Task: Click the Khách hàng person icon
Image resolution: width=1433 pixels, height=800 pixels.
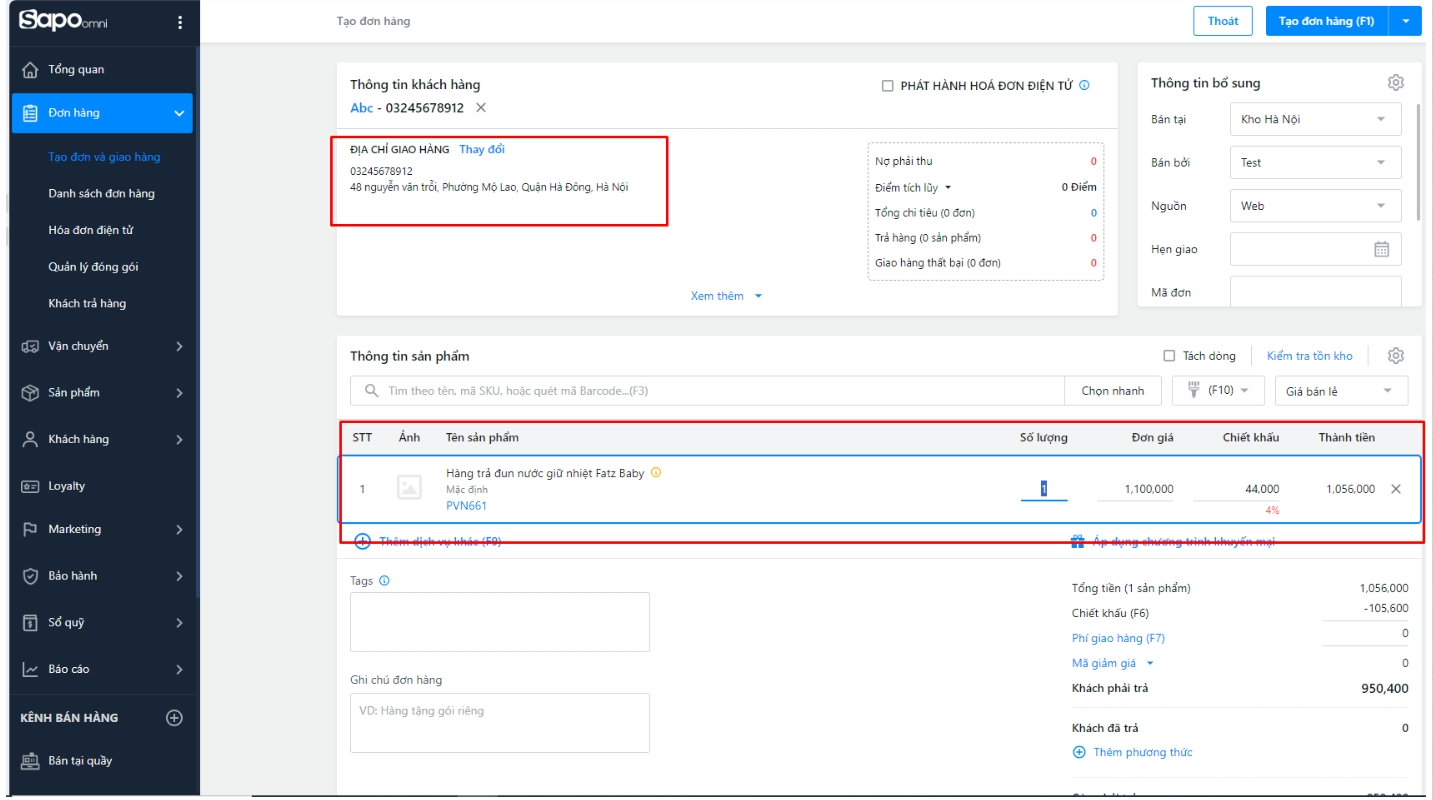Action: (30, 439)
